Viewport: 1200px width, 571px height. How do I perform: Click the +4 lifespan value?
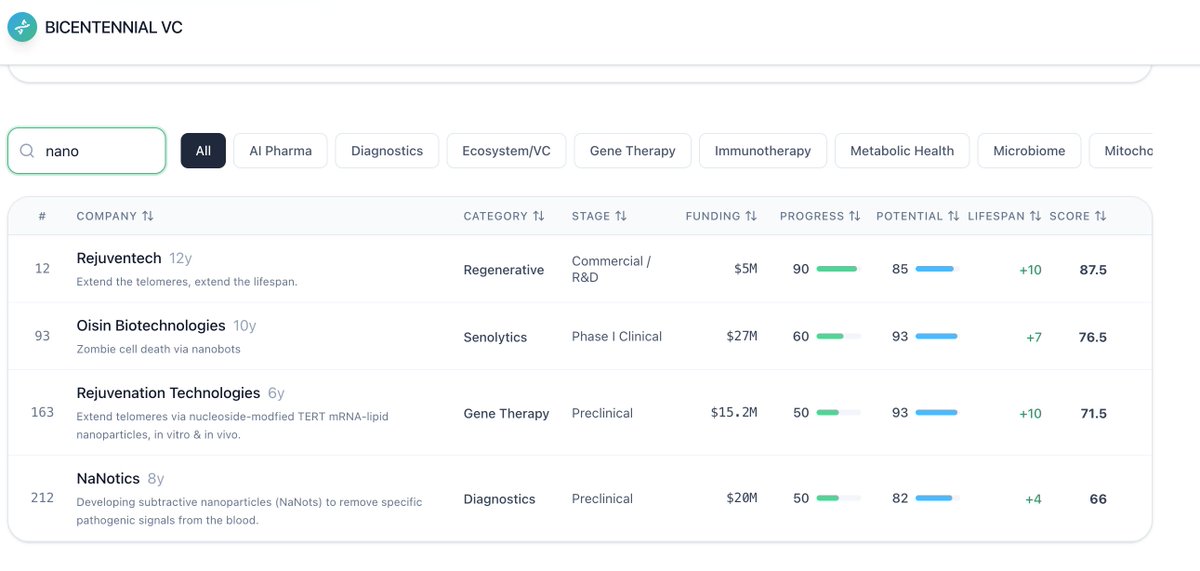(1034, 499)
